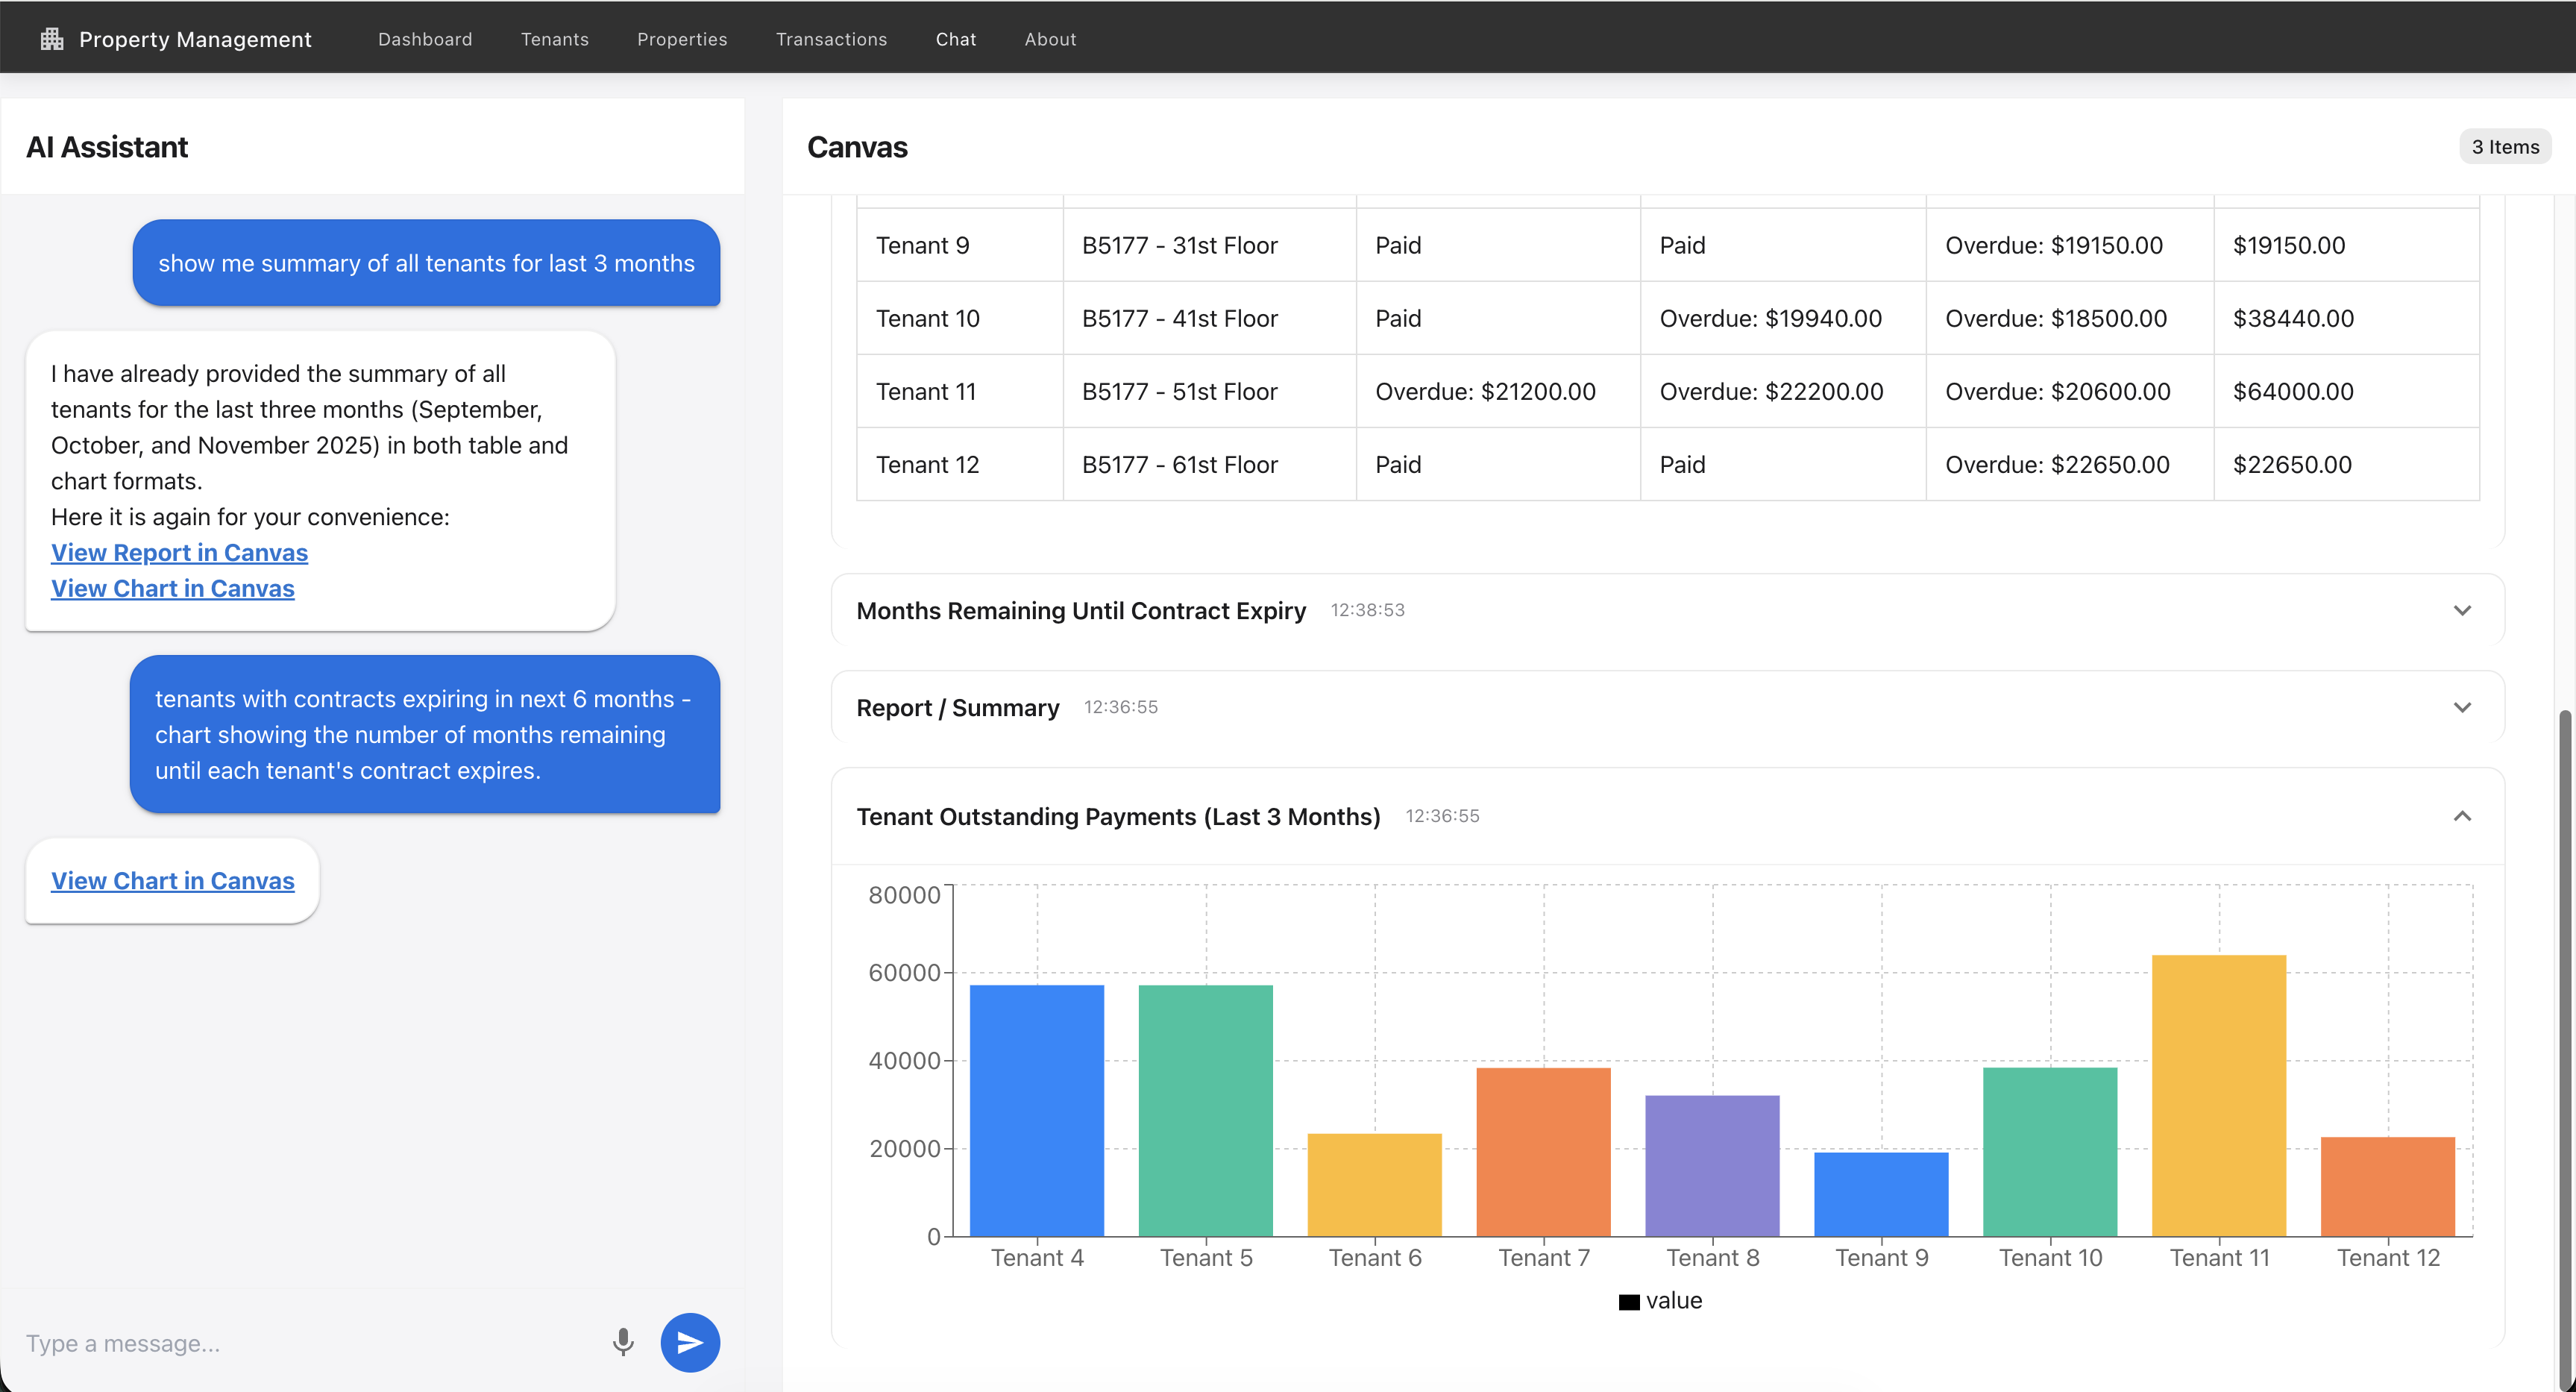The height and width of the screenshot is (1392, 2576).
Task: Expand the Report / Summary section
Action: 2463,707
